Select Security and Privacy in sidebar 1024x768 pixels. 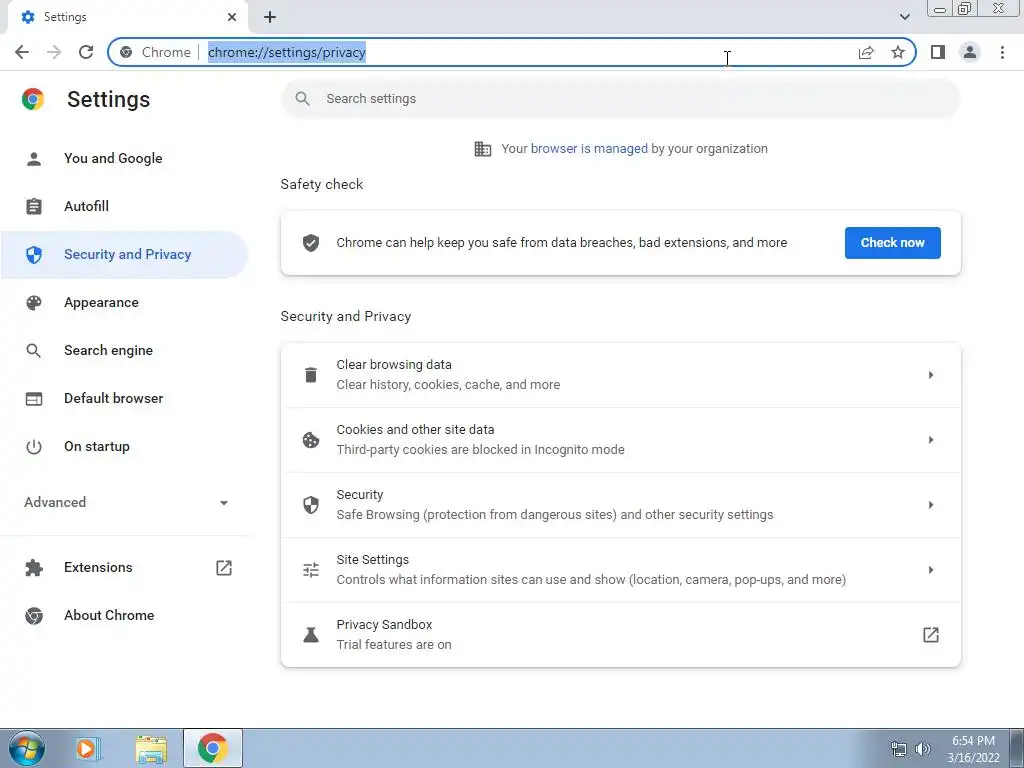125,255
